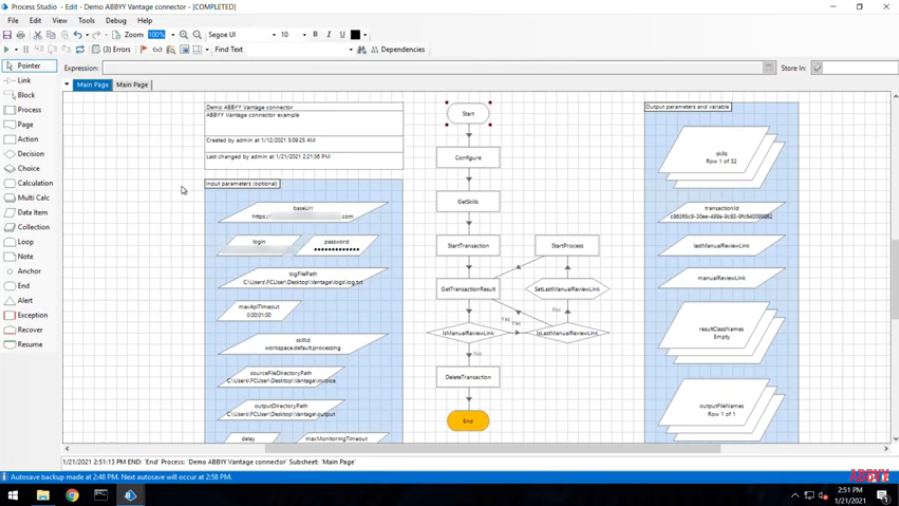Click the blue Reset arrows icon
Viewport: 899px width, 506px height.
click(x=80, y=50)
